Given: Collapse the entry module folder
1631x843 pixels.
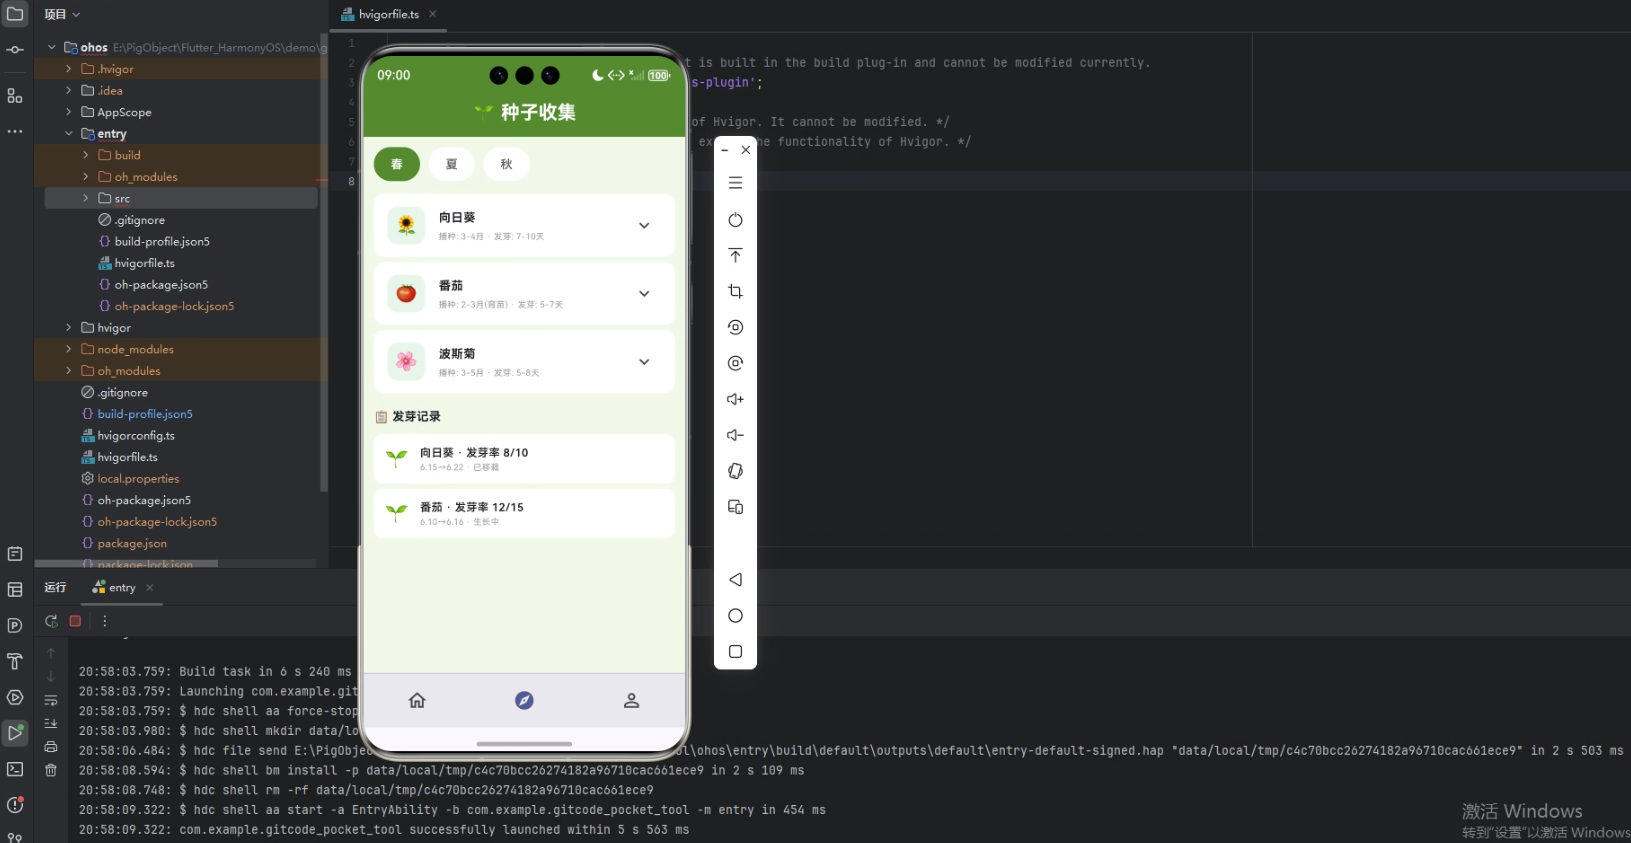Looking at the screenshot, I should pyautogui.click(x=68, y=134).
